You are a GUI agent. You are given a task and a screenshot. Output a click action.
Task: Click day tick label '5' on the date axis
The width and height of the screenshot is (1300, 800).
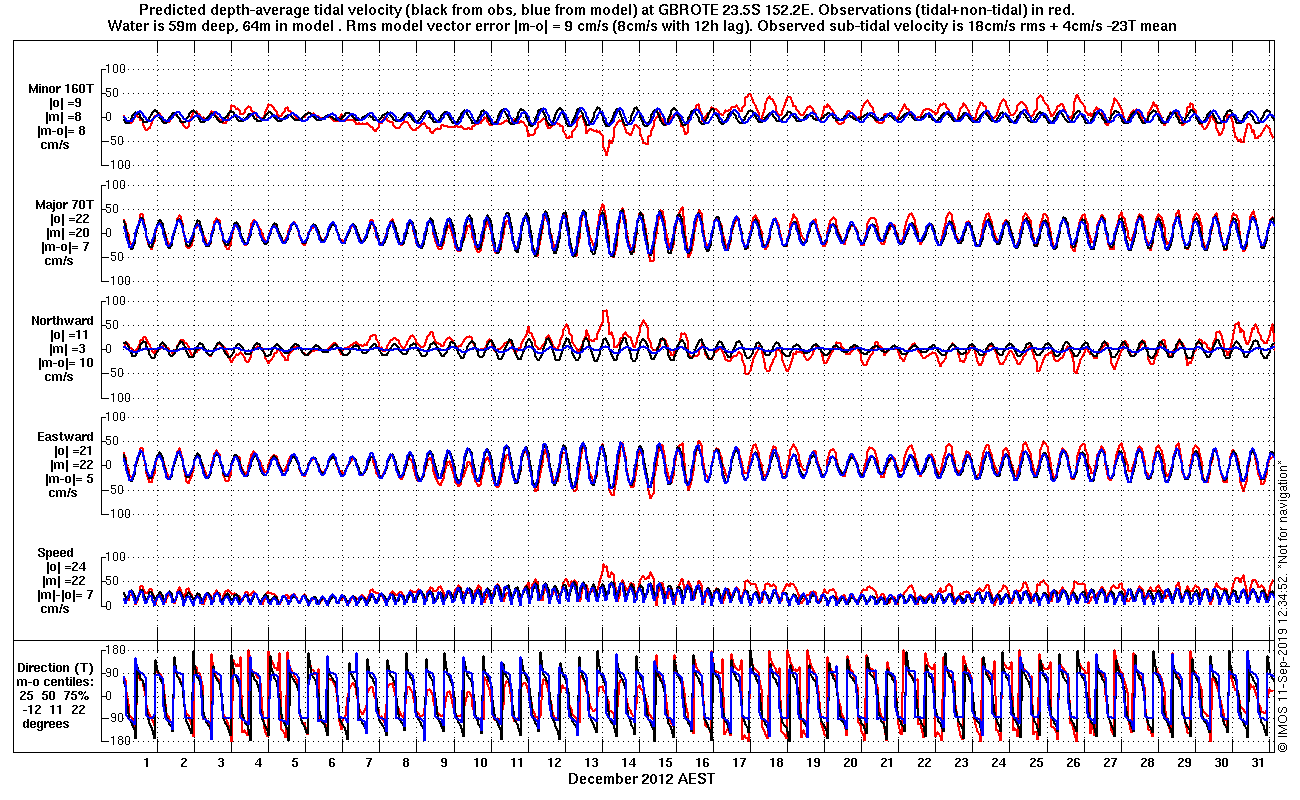(294, 763)
